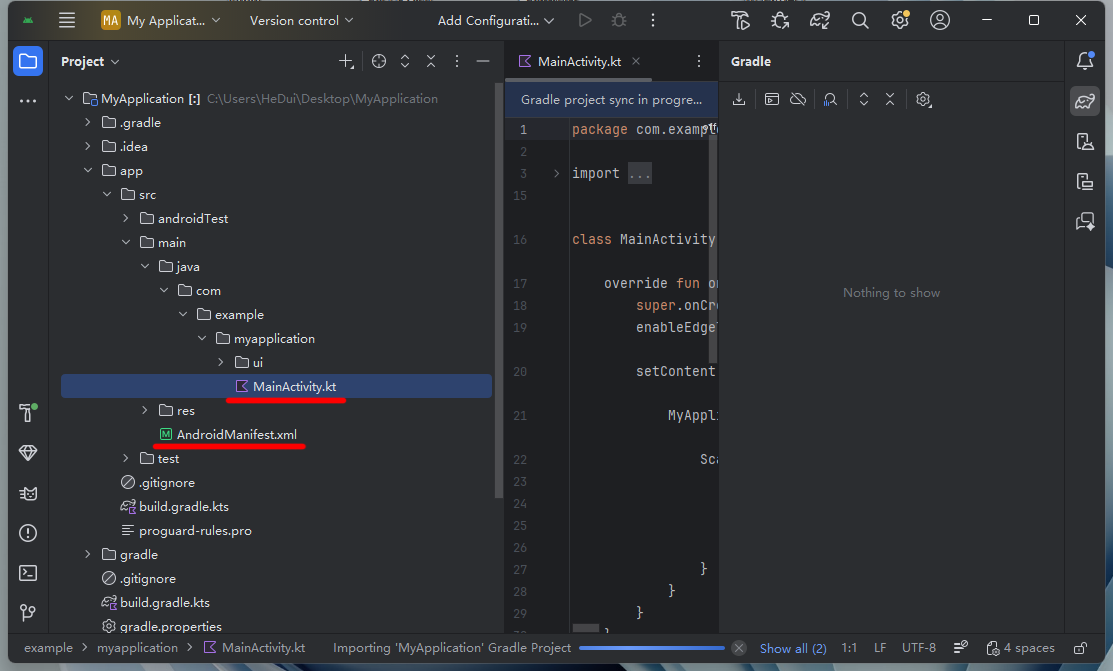
Task: Select the MainActivity.kt editor tab
Action: (578, 60)
